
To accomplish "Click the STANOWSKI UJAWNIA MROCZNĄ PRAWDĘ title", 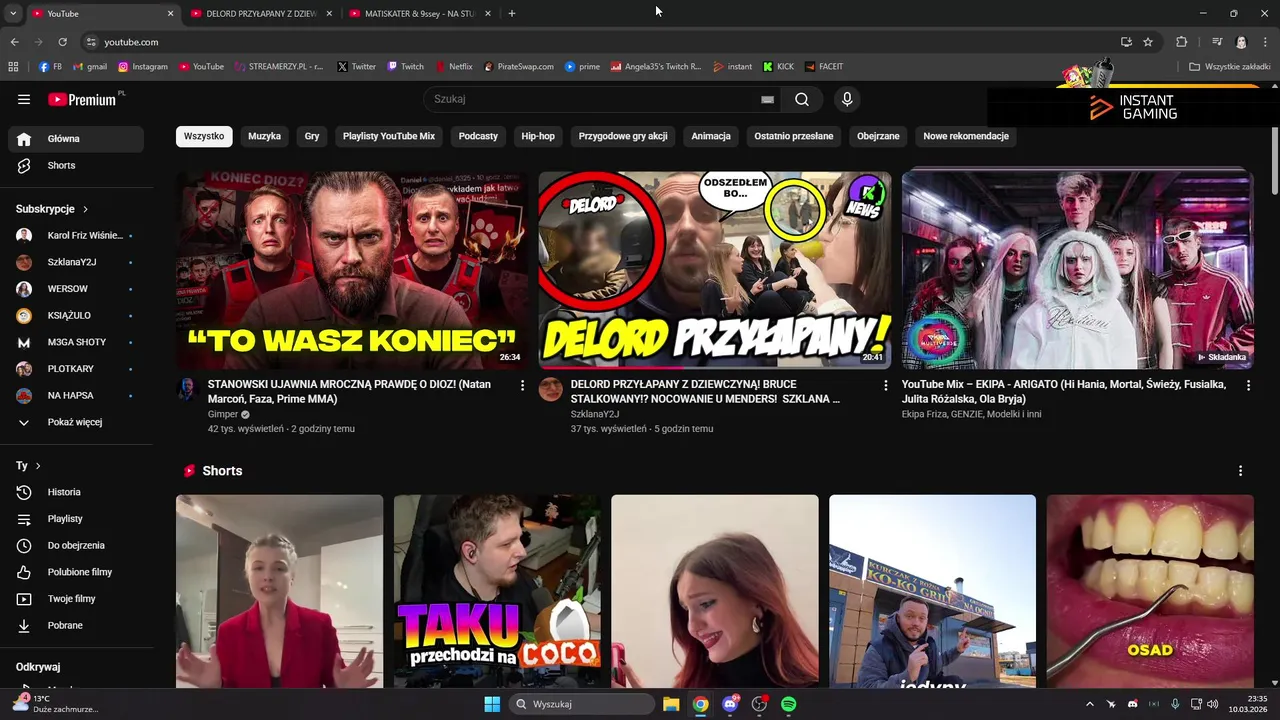I will pos(349,392).
